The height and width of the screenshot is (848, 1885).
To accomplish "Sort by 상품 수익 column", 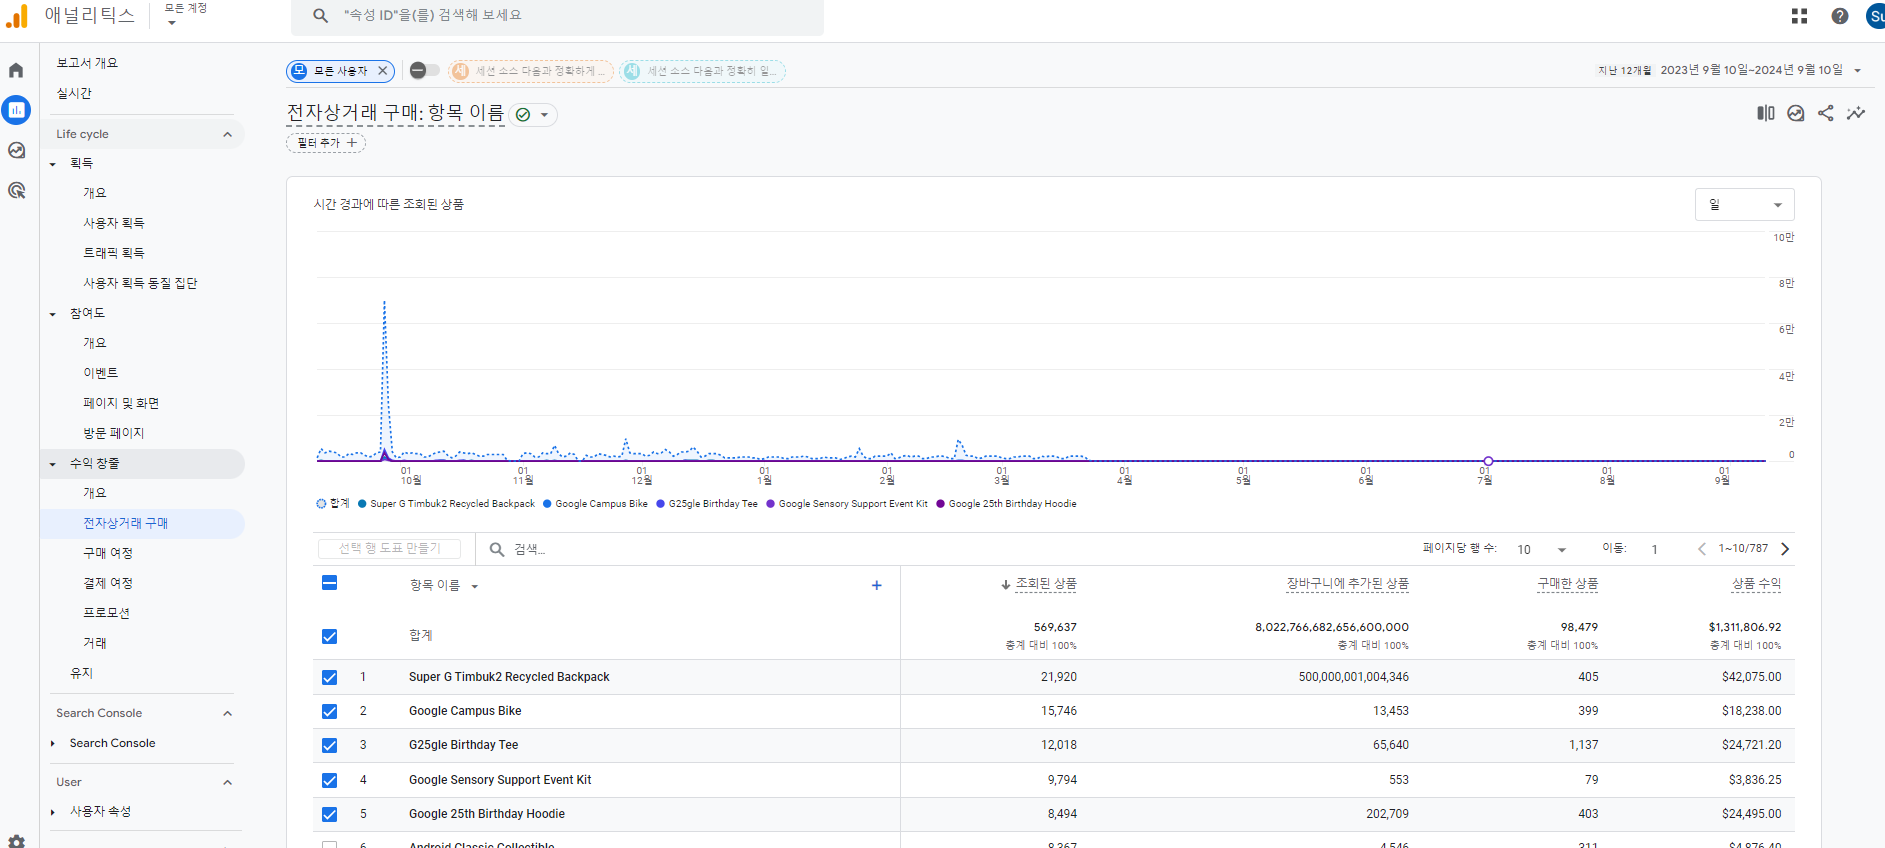I will pos(1756,584).
